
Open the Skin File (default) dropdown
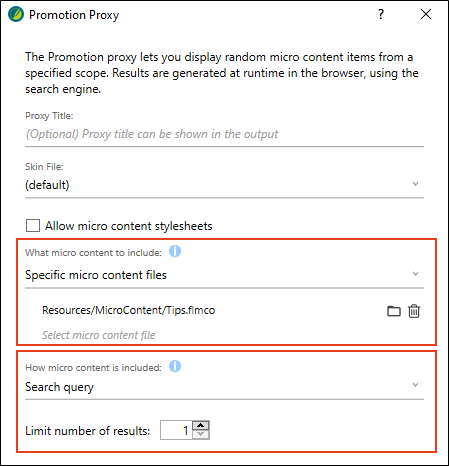[x=224, y=185]
